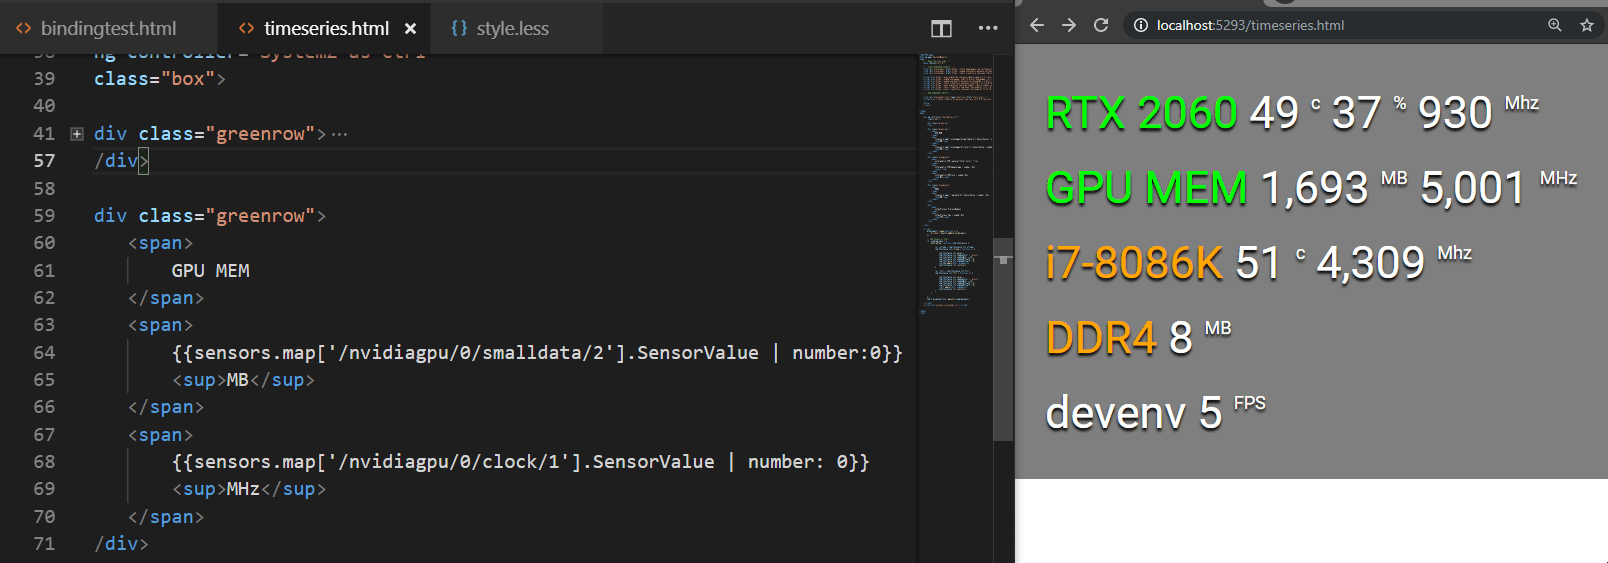1608x563 pixels.
Task: Switch to the bindingtest.html tab
Action: 108,29
